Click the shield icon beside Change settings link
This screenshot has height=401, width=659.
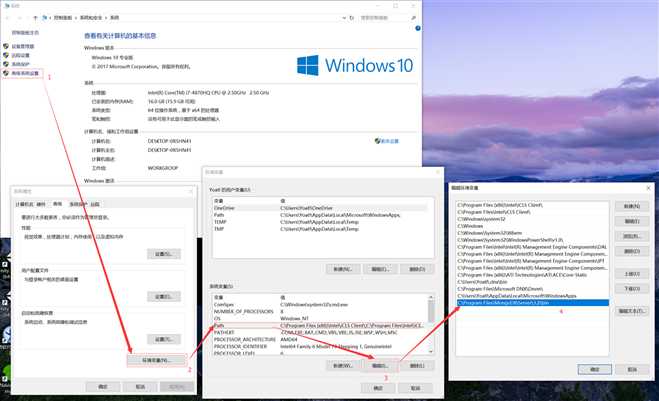click(377, 141)
